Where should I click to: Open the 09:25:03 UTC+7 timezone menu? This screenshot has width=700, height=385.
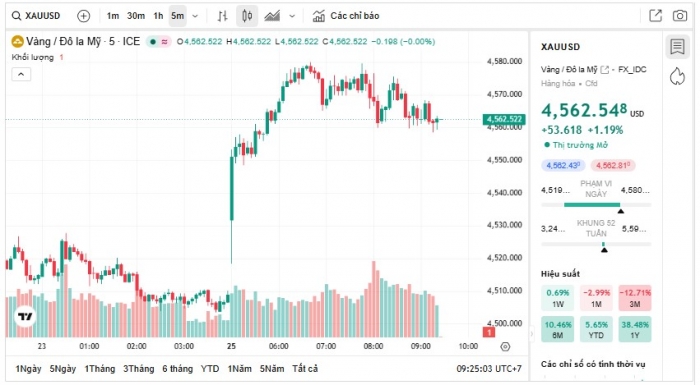coord(489,369)
